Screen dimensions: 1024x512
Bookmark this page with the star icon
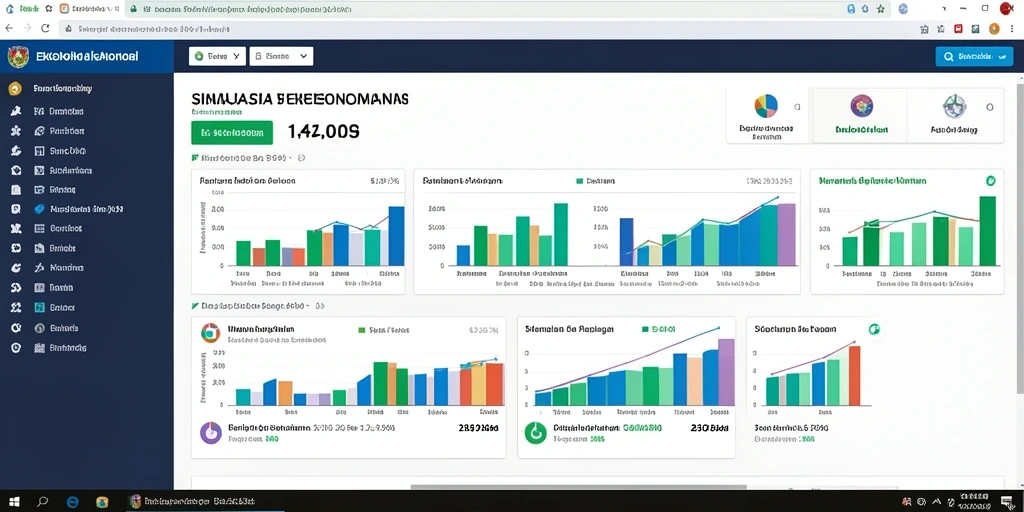pos(880,9)
